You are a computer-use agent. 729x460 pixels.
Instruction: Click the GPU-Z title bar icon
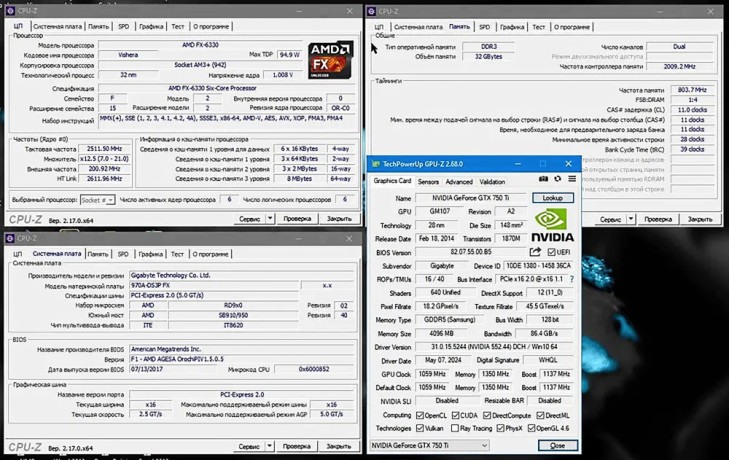pyautogui.click(x=376, y=164)
